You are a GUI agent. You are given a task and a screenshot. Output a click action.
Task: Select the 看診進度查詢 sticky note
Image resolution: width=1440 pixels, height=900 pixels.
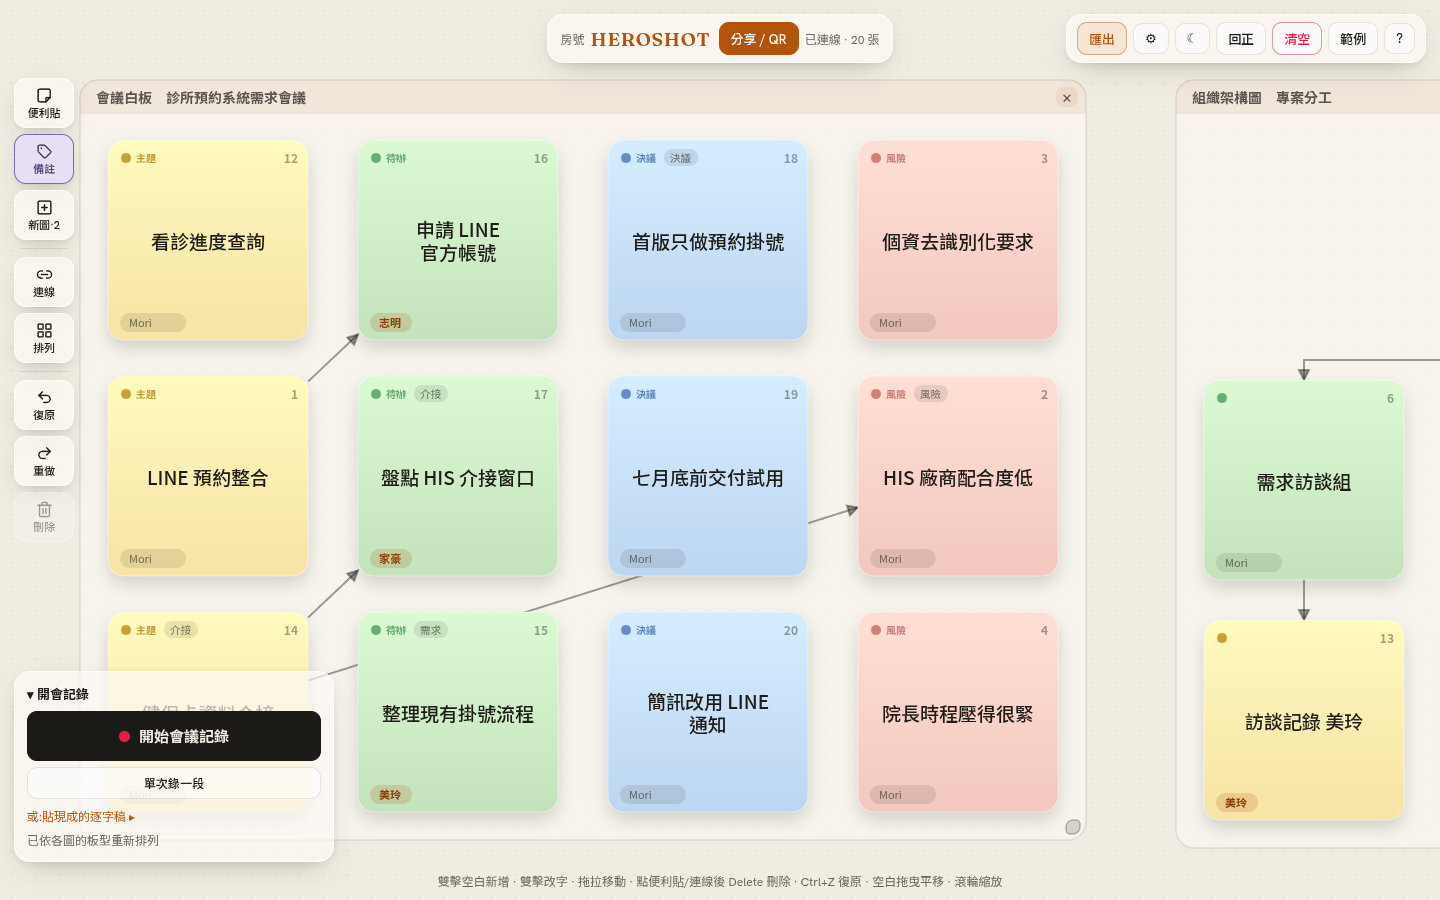(x=208, y=240)
